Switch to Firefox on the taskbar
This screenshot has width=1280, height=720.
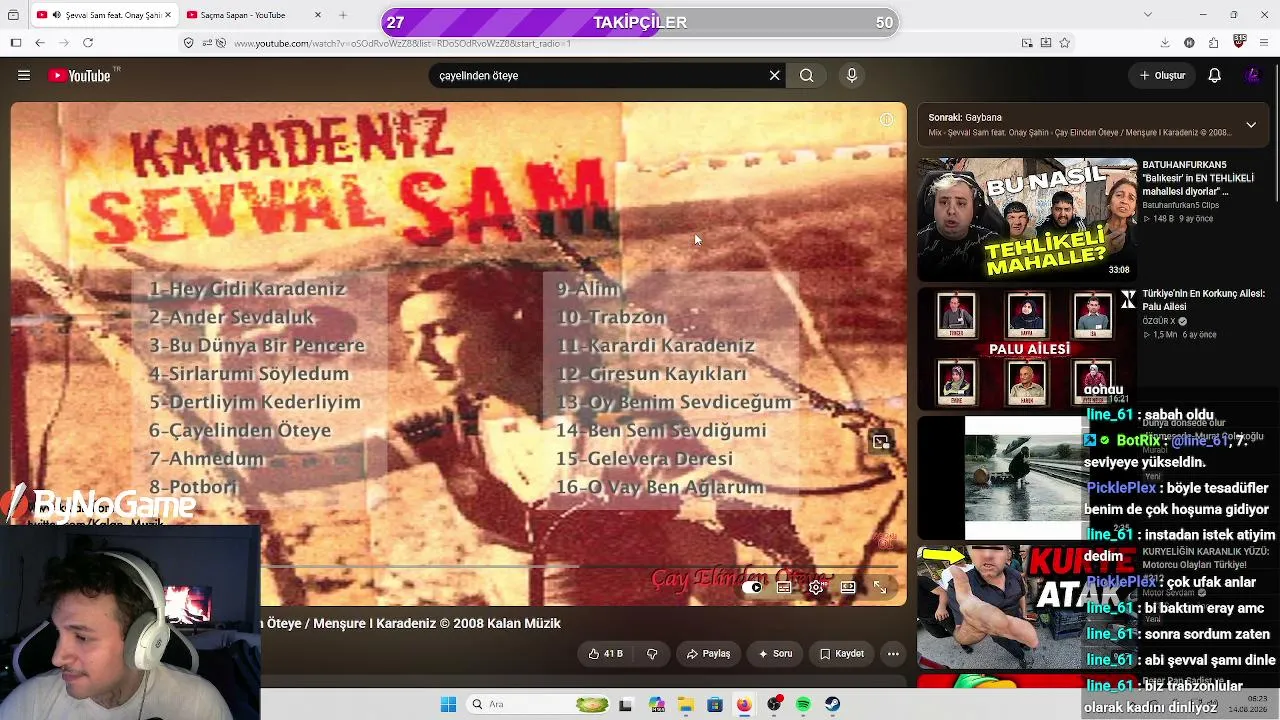[x=744, y=704]
